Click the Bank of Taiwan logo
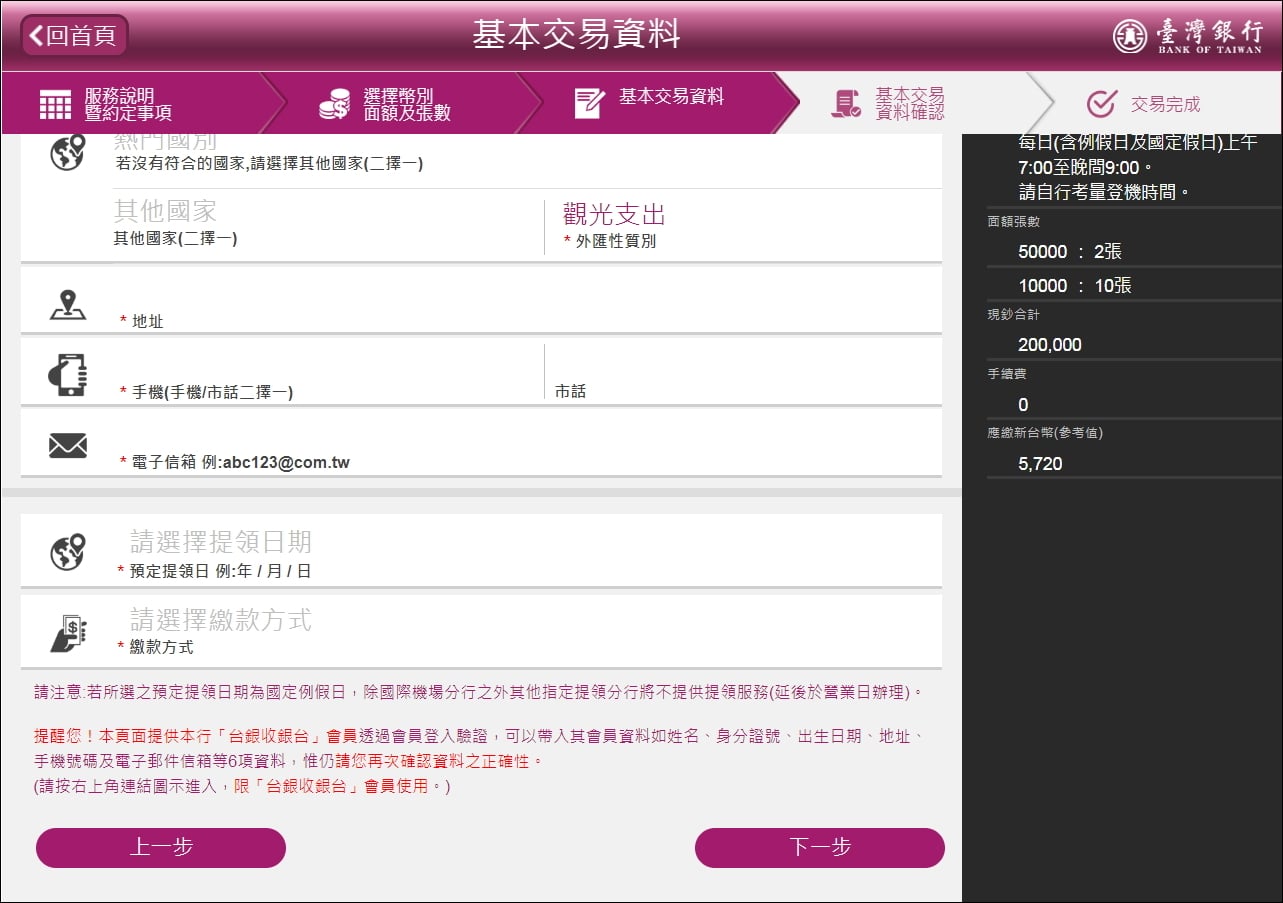1283x903 pixels. click(1187, 35)
